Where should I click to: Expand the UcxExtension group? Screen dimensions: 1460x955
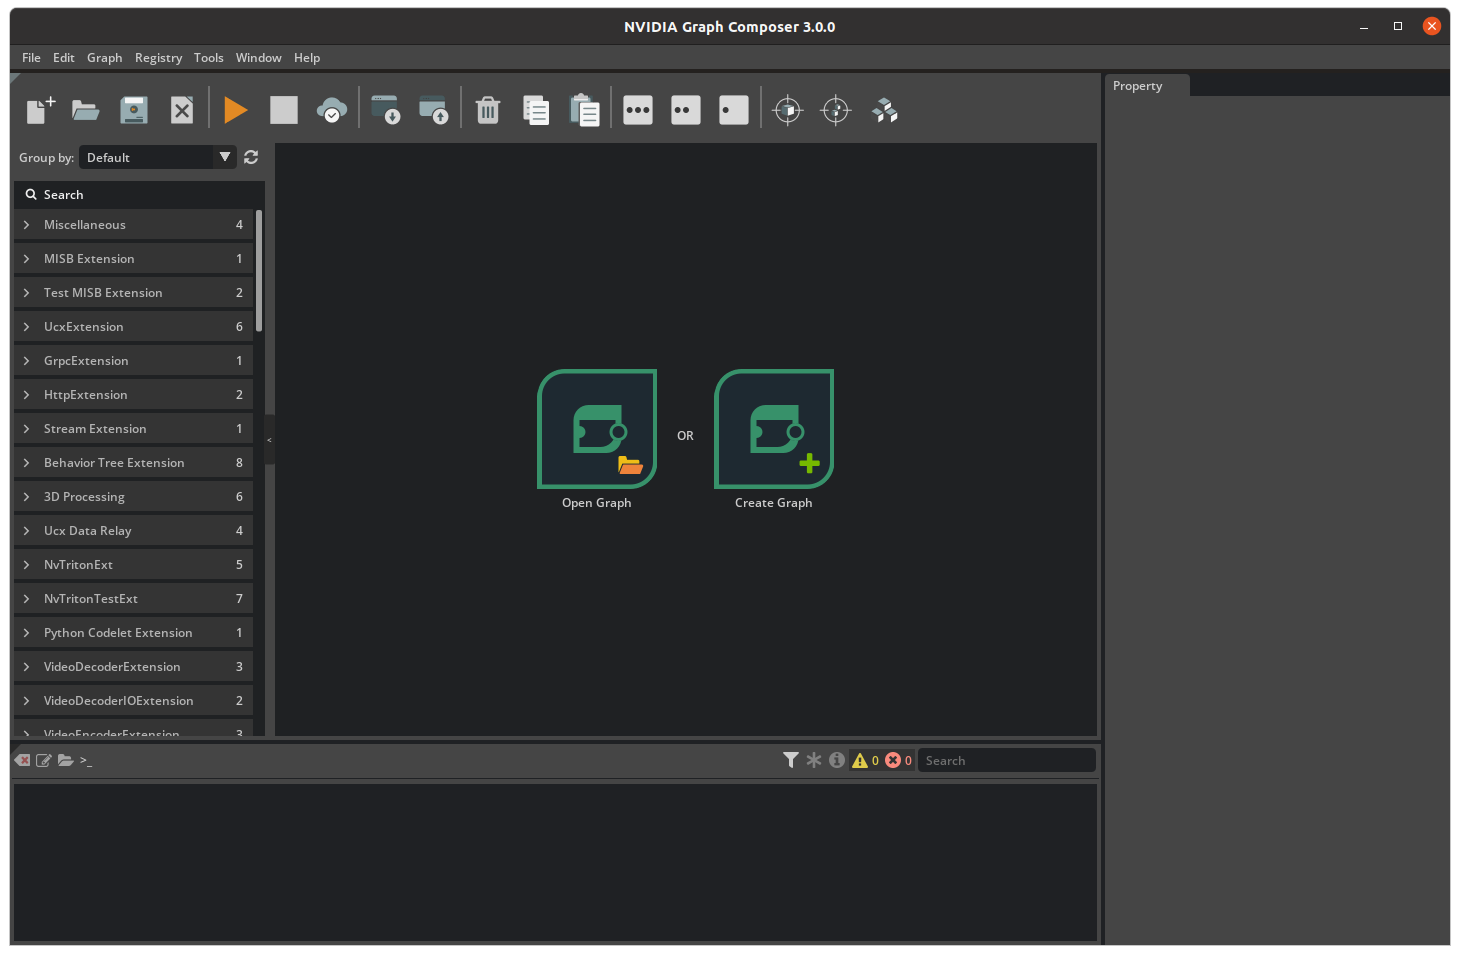27,327
